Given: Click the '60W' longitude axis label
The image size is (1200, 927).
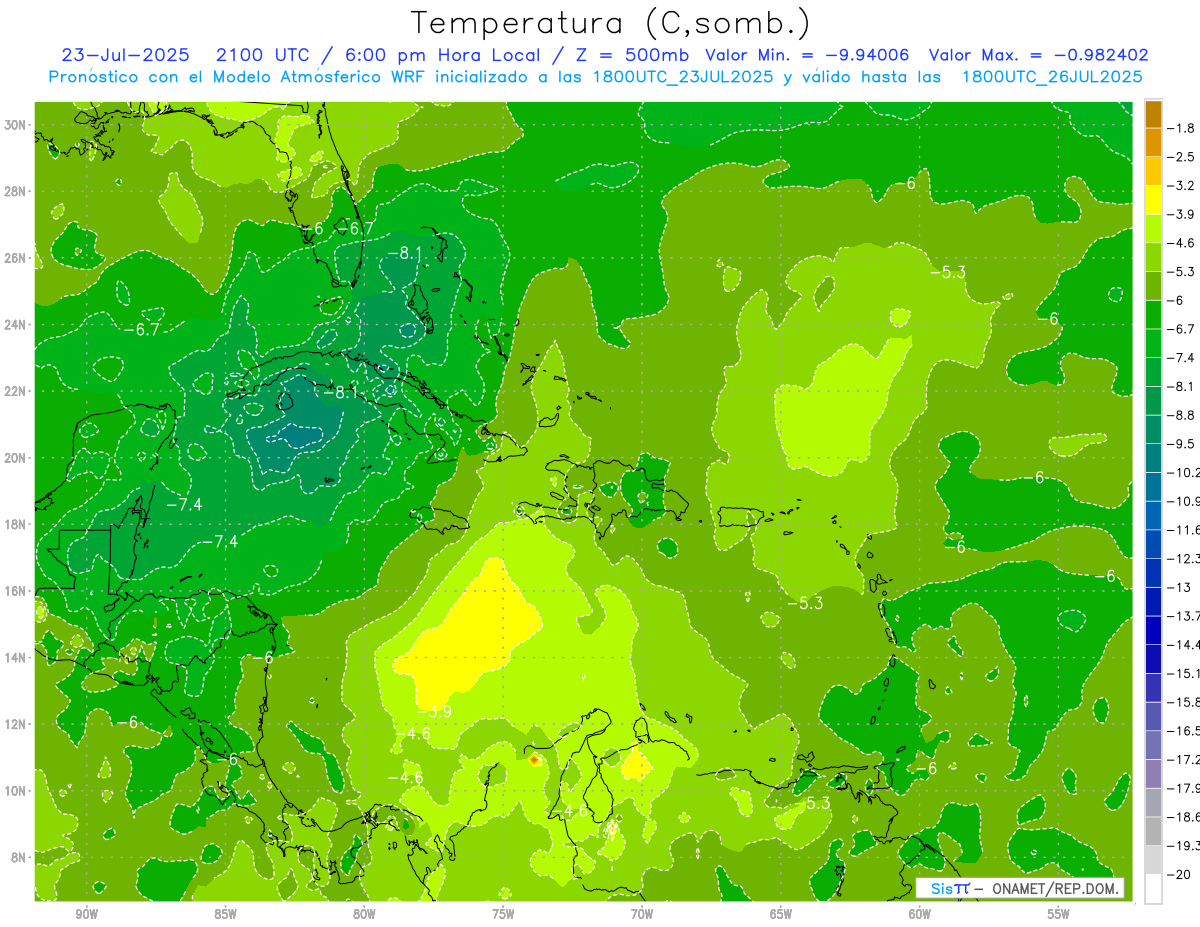Looking at the screenshot, I should [920, 914].
